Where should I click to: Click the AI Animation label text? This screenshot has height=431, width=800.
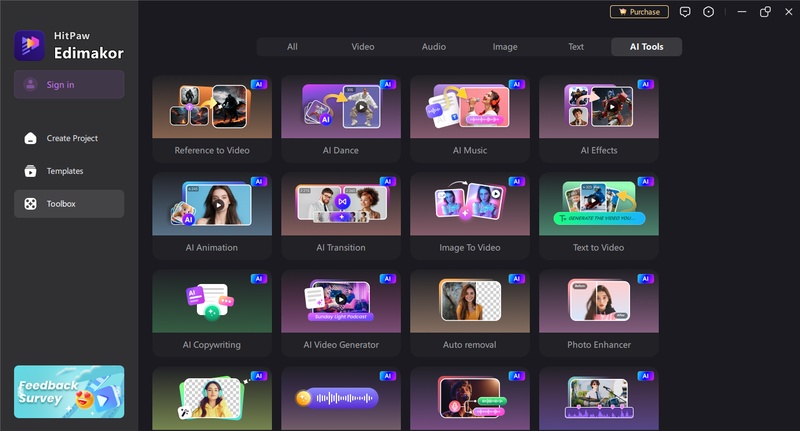pyautogui.click(x=212, y=247)
